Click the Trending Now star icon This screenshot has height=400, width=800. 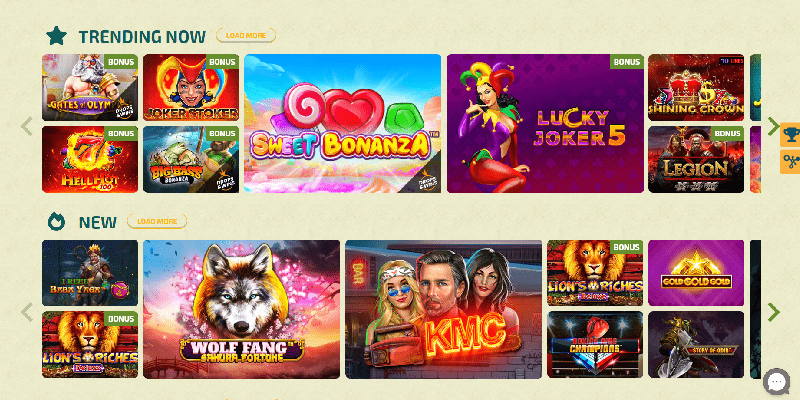(x=57, y=36)
